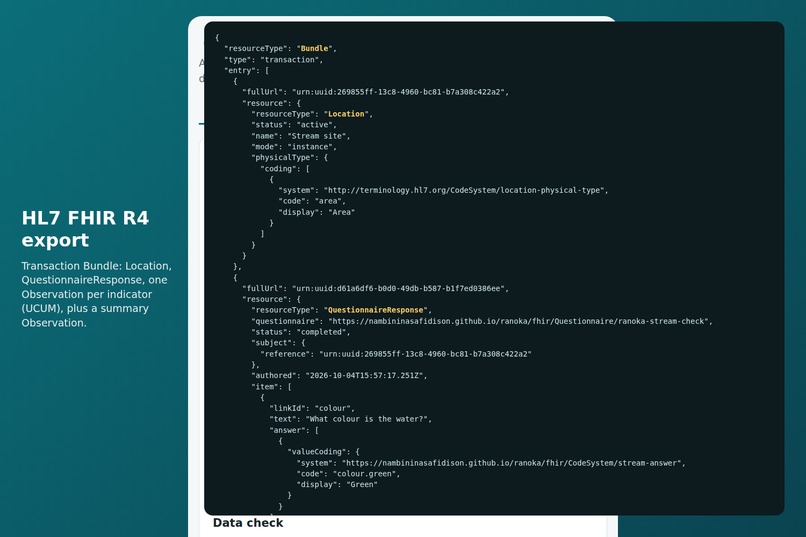Click the "HL7 FHIR R4 export" heading
Viewport: 806px width, 537px height.
click(x=85, y=229)
